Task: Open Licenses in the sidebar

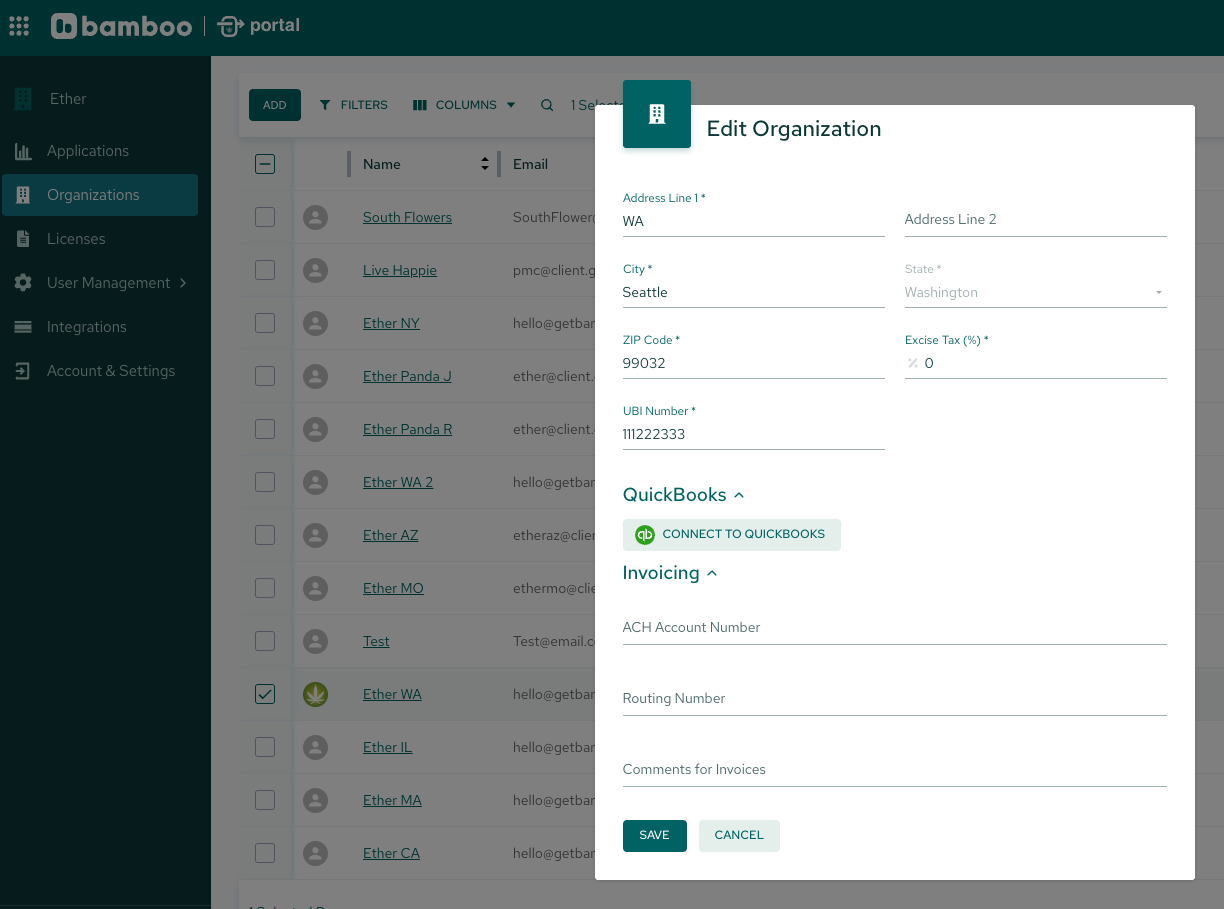Action: click(x=100, y=239)
